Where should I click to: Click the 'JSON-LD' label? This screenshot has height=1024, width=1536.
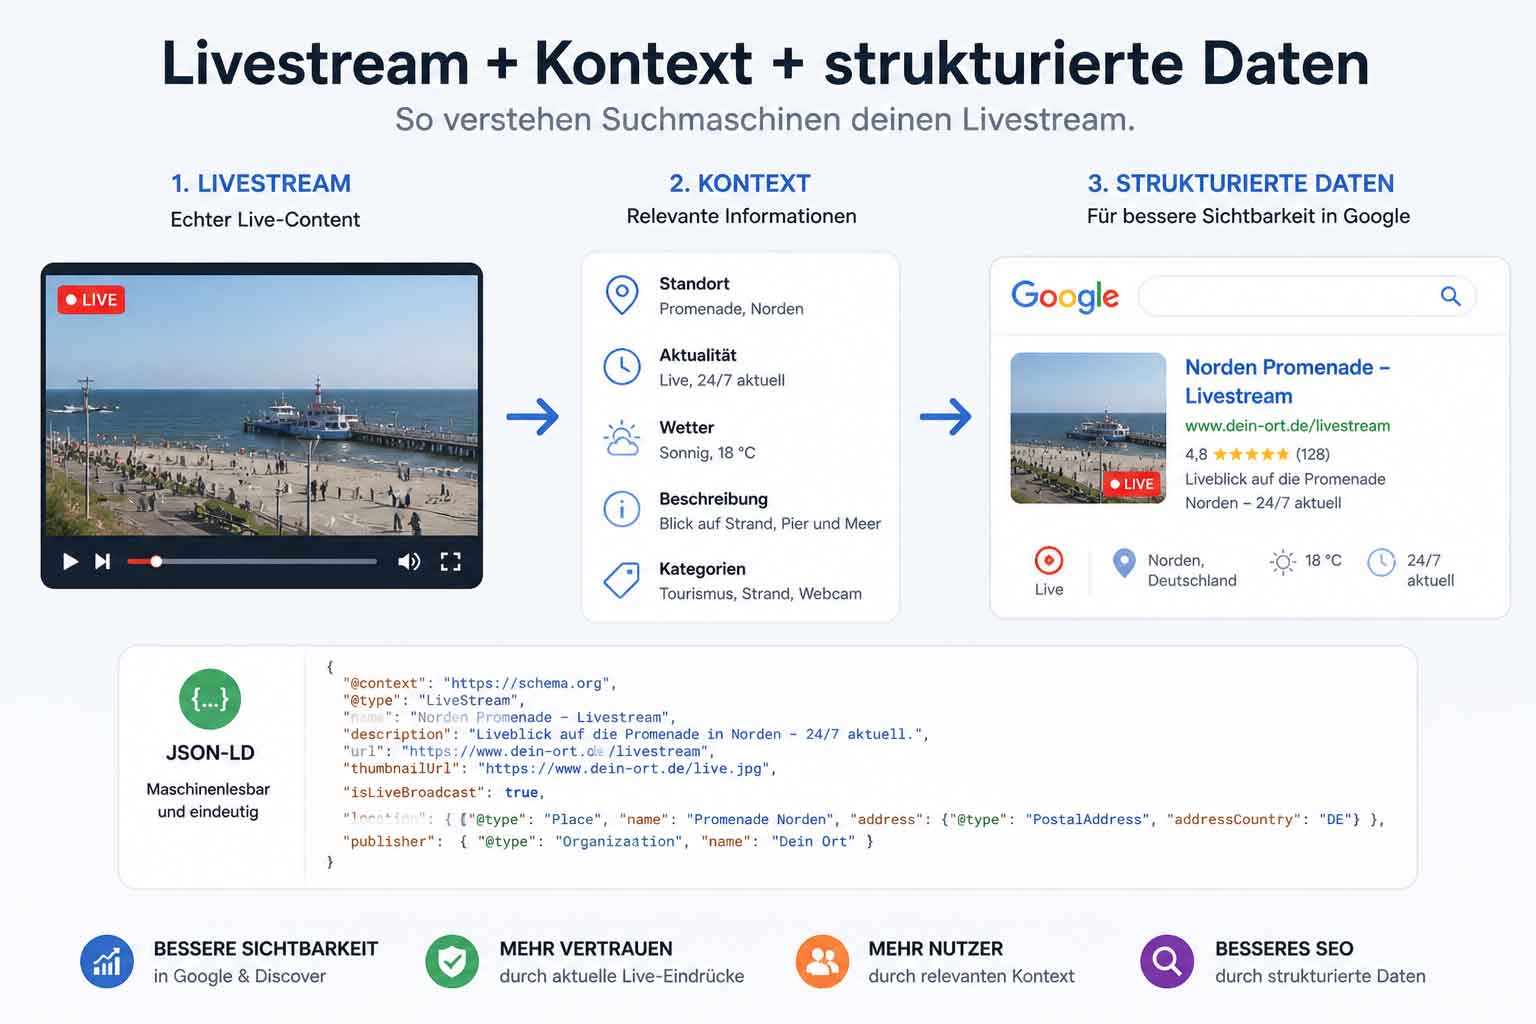coord(210,753)
